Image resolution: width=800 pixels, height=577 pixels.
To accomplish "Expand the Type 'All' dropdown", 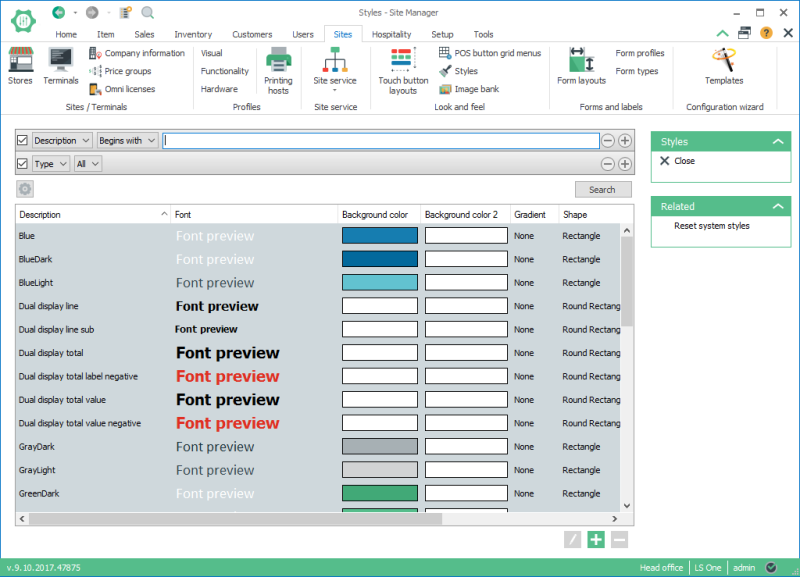I will tap(88, 164).
